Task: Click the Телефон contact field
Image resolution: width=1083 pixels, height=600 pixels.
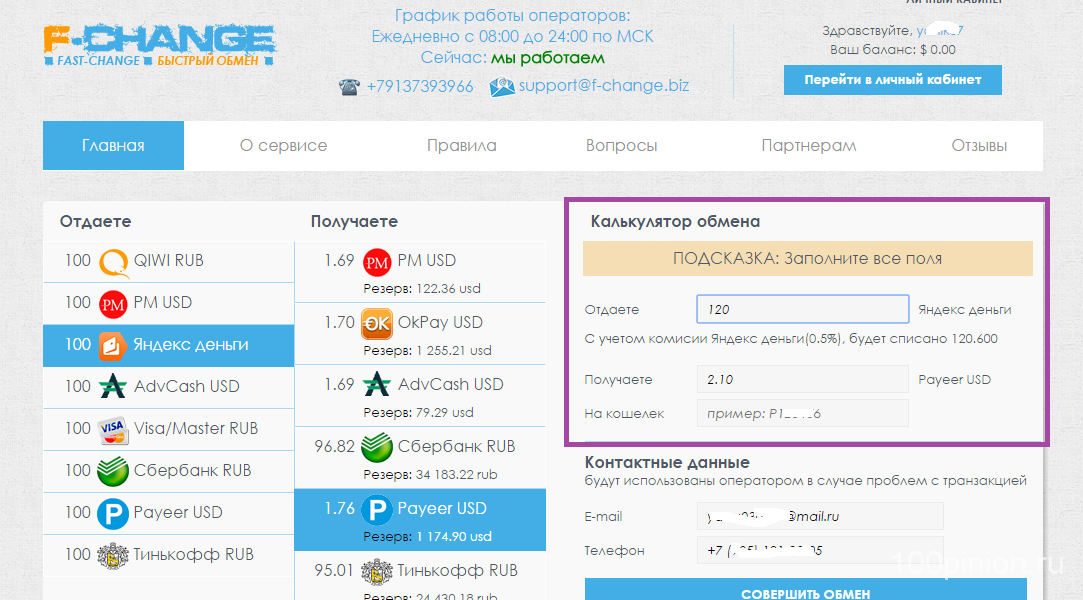Action: pos(820,550)
